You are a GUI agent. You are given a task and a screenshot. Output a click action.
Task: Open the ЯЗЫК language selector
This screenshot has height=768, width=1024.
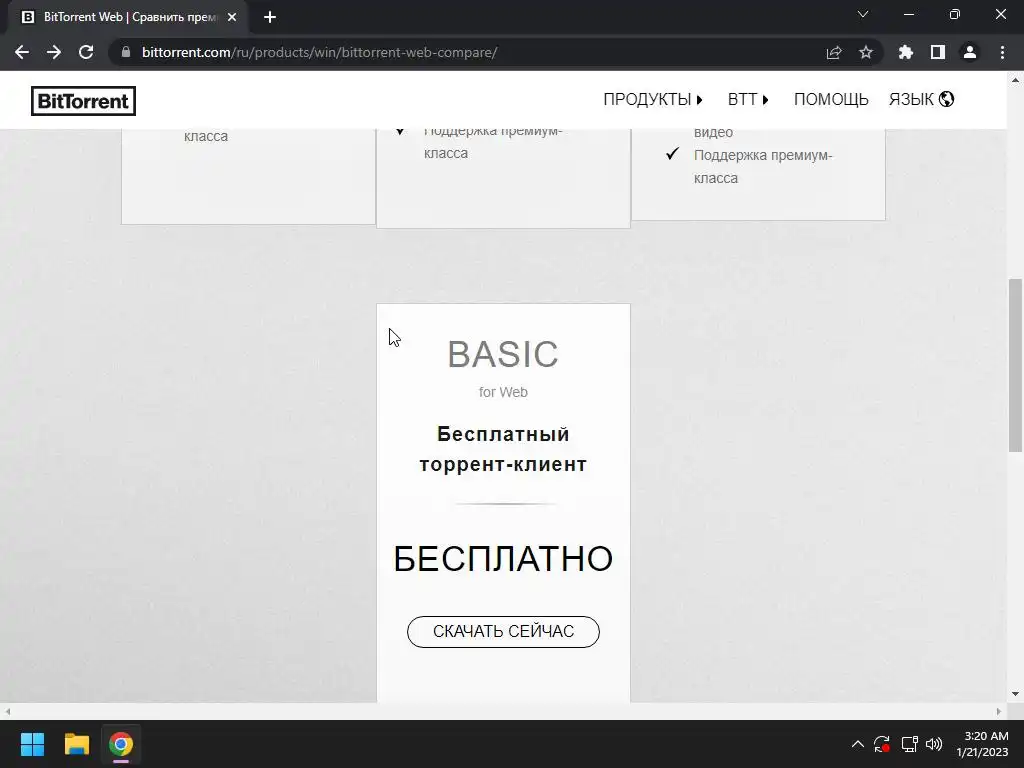(921, 99)
